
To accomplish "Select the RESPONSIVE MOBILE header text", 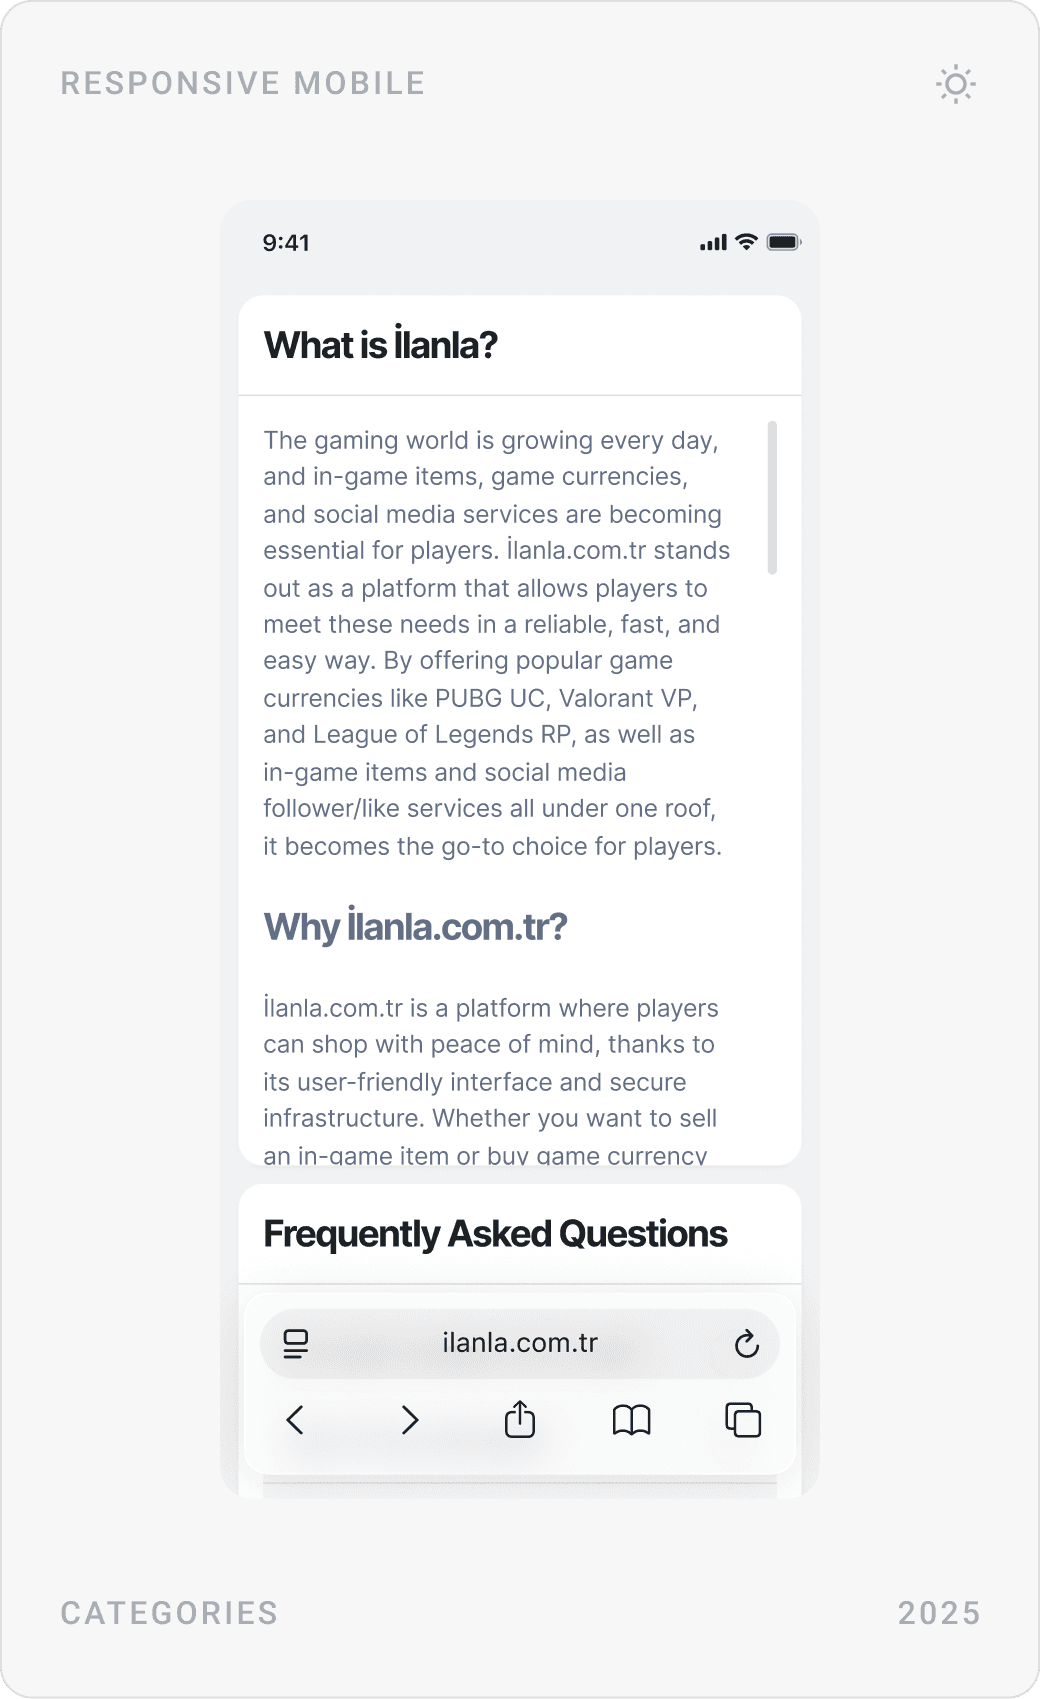I will point(242,83).
